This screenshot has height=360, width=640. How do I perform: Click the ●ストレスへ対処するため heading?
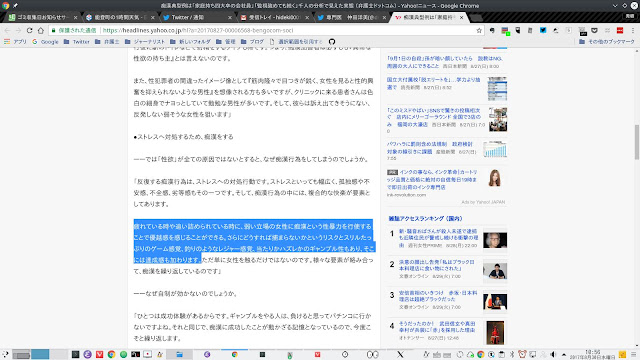coord(183,137)
